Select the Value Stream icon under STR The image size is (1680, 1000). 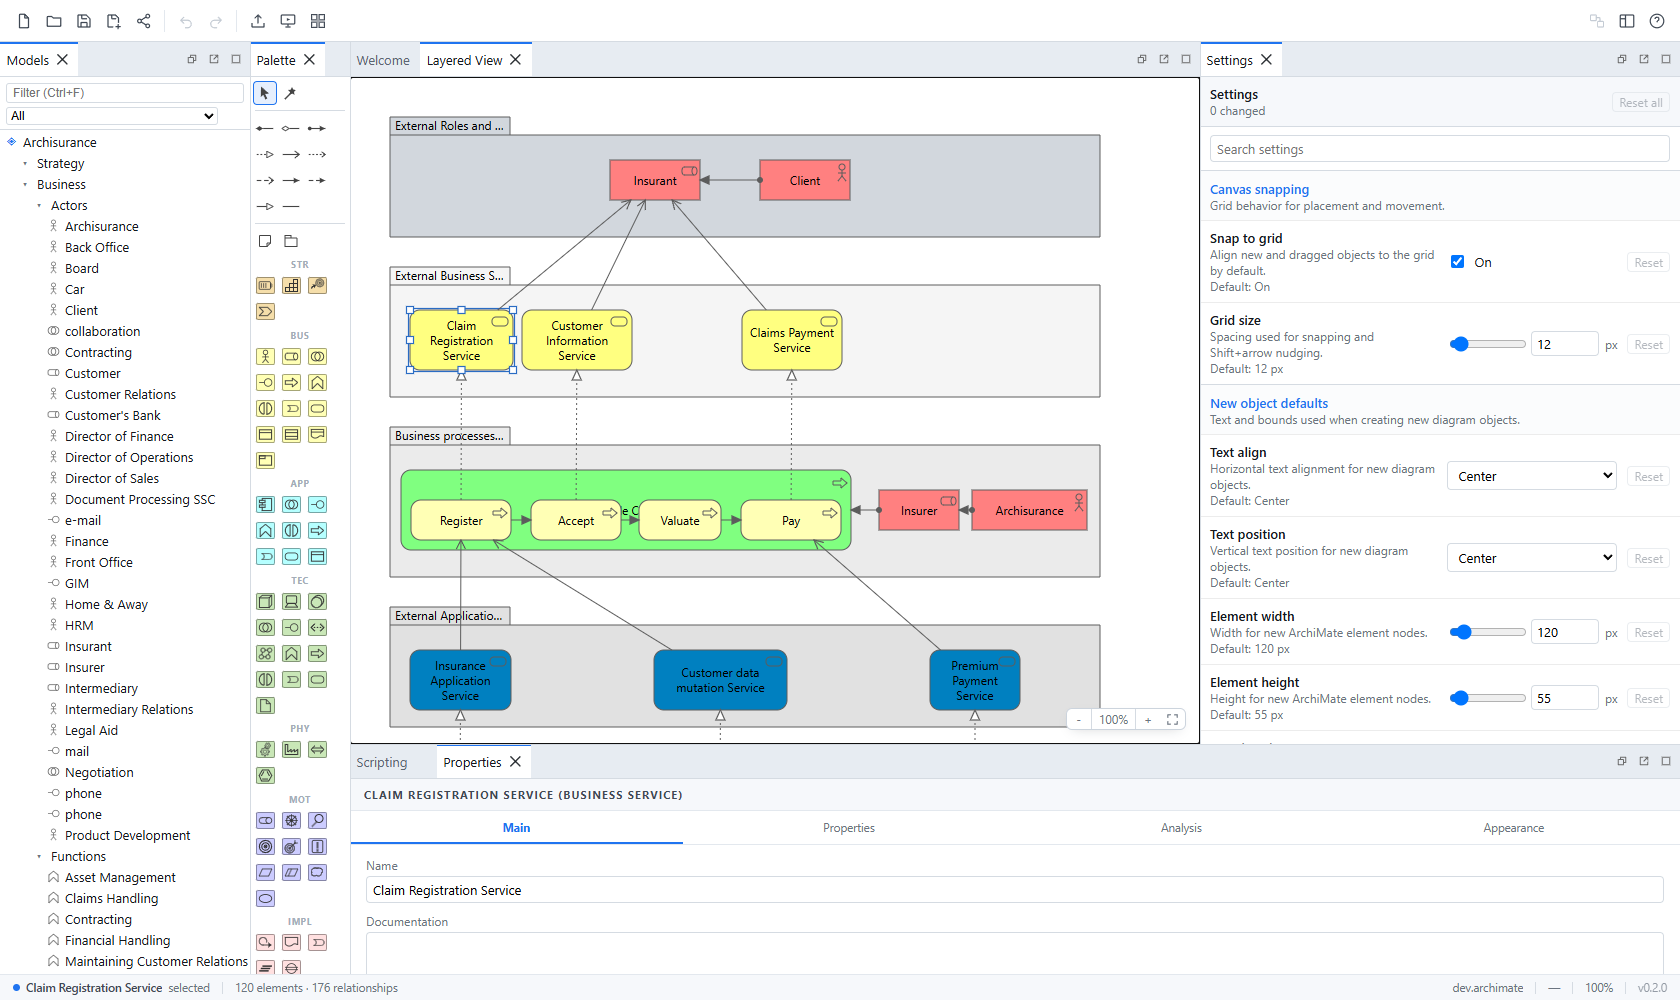pos(265,311)
